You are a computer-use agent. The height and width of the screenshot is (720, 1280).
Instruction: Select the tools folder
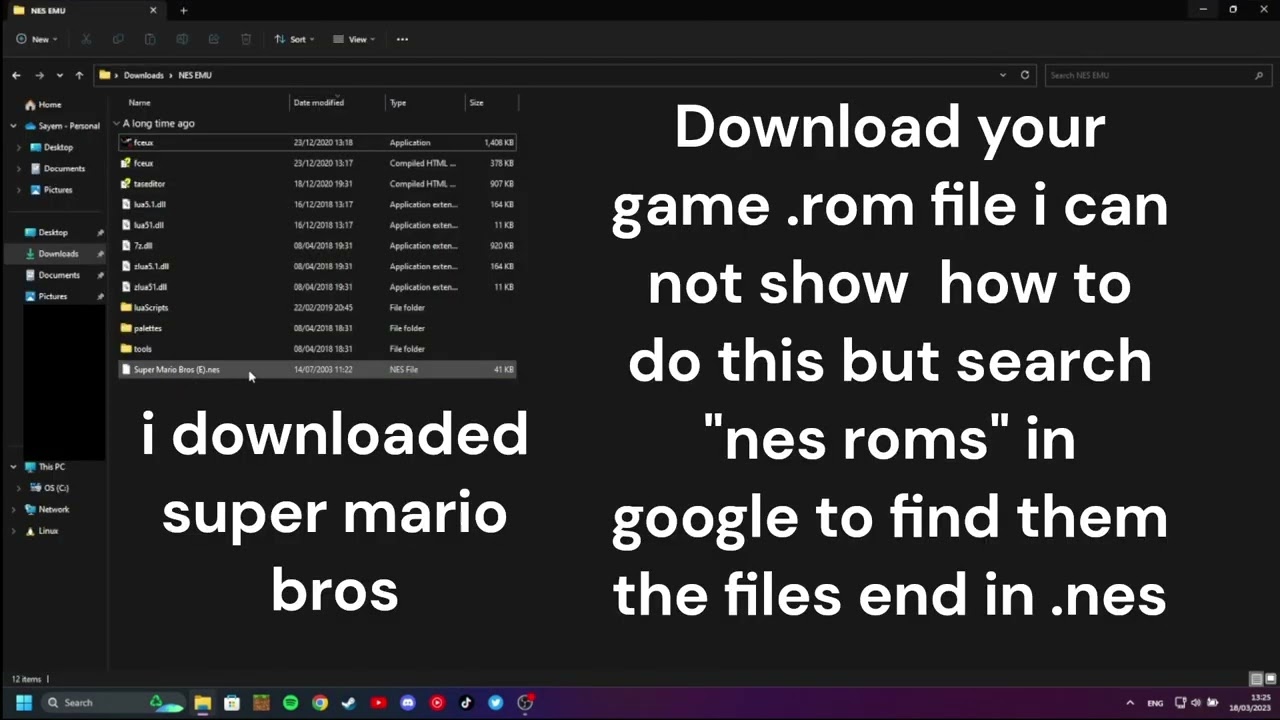(316, 349)
